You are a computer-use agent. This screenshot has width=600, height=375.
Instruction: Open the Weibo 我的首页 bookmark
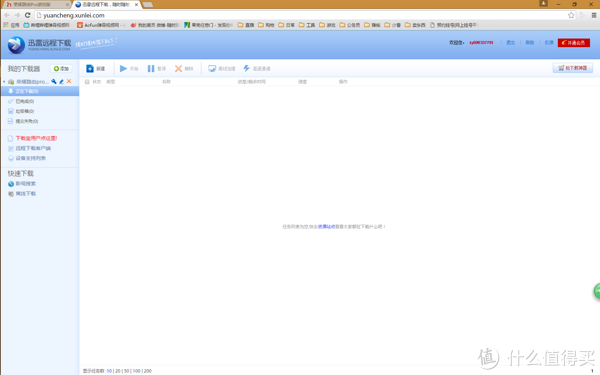click(155, 25)
